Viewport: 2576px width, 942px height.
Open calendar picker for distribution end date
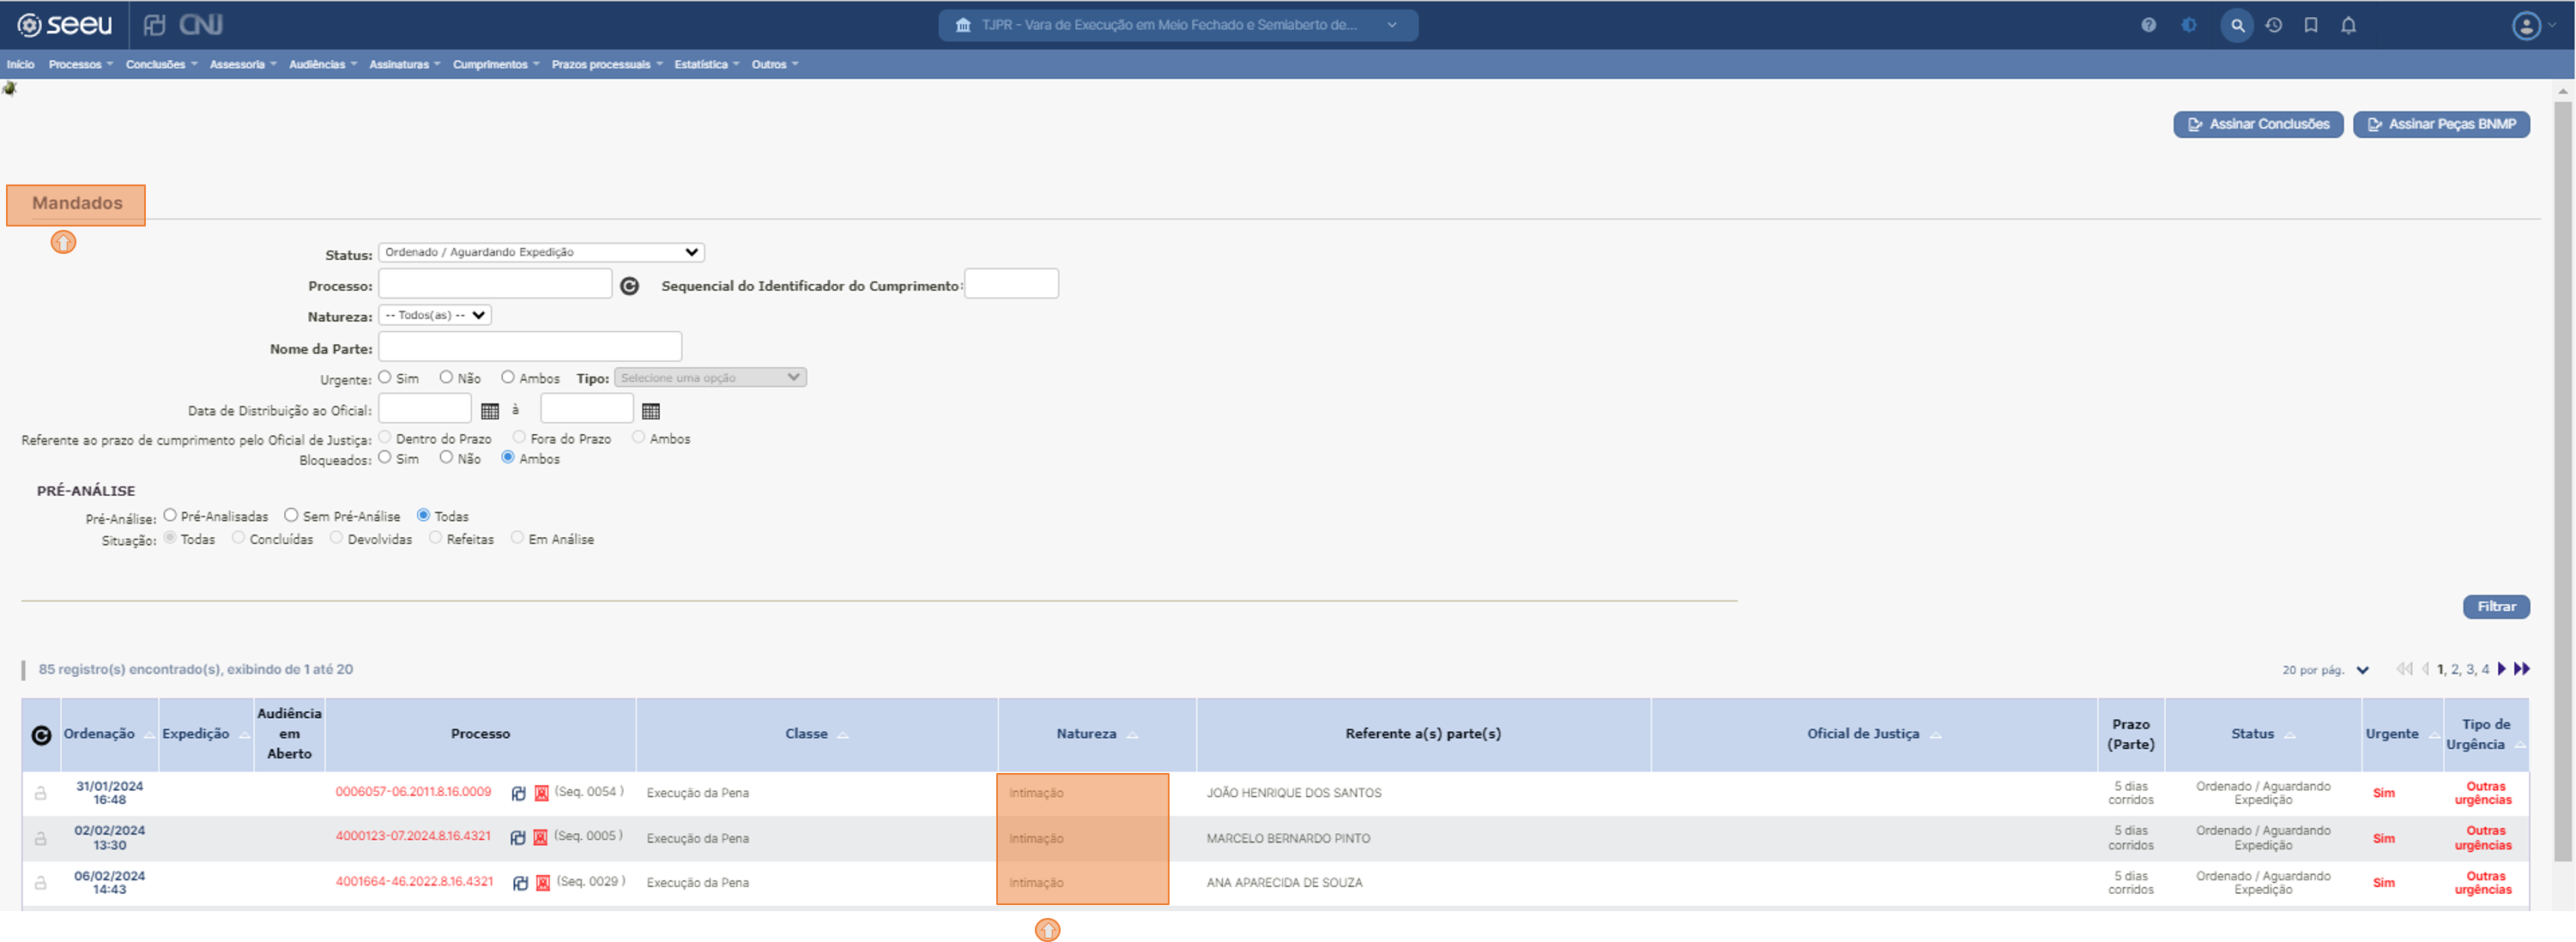click(651, 411)
